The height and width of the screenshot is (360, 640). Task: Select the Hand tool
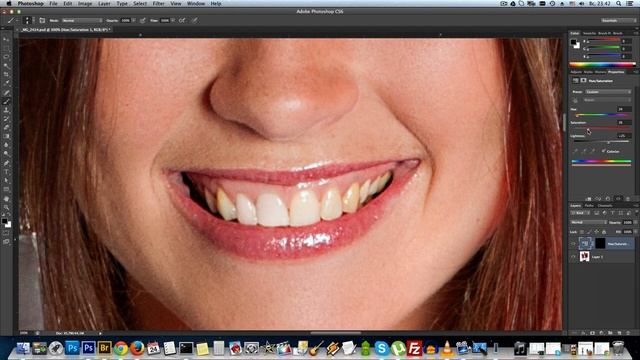click(x=6, y=199)
